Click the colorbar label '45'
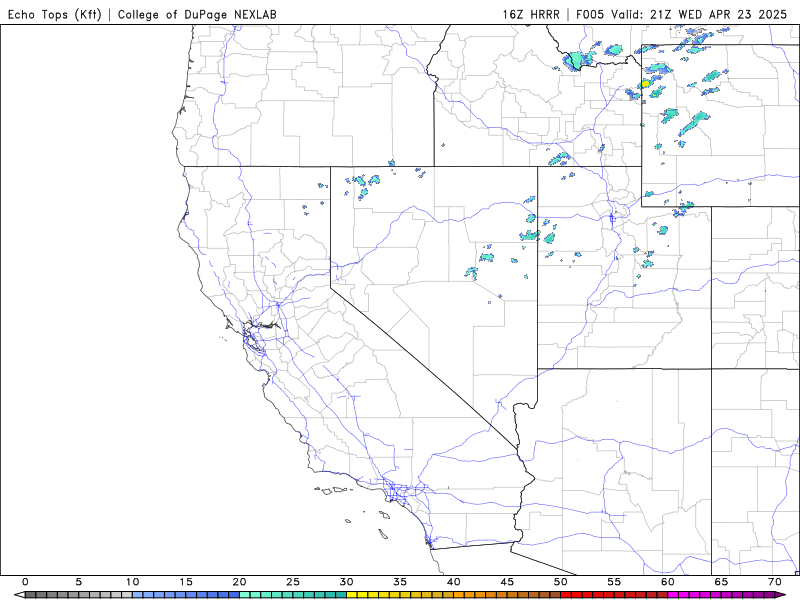Viewport: 800px width, 600px height. pyautogui.click(x=507, y=582)
